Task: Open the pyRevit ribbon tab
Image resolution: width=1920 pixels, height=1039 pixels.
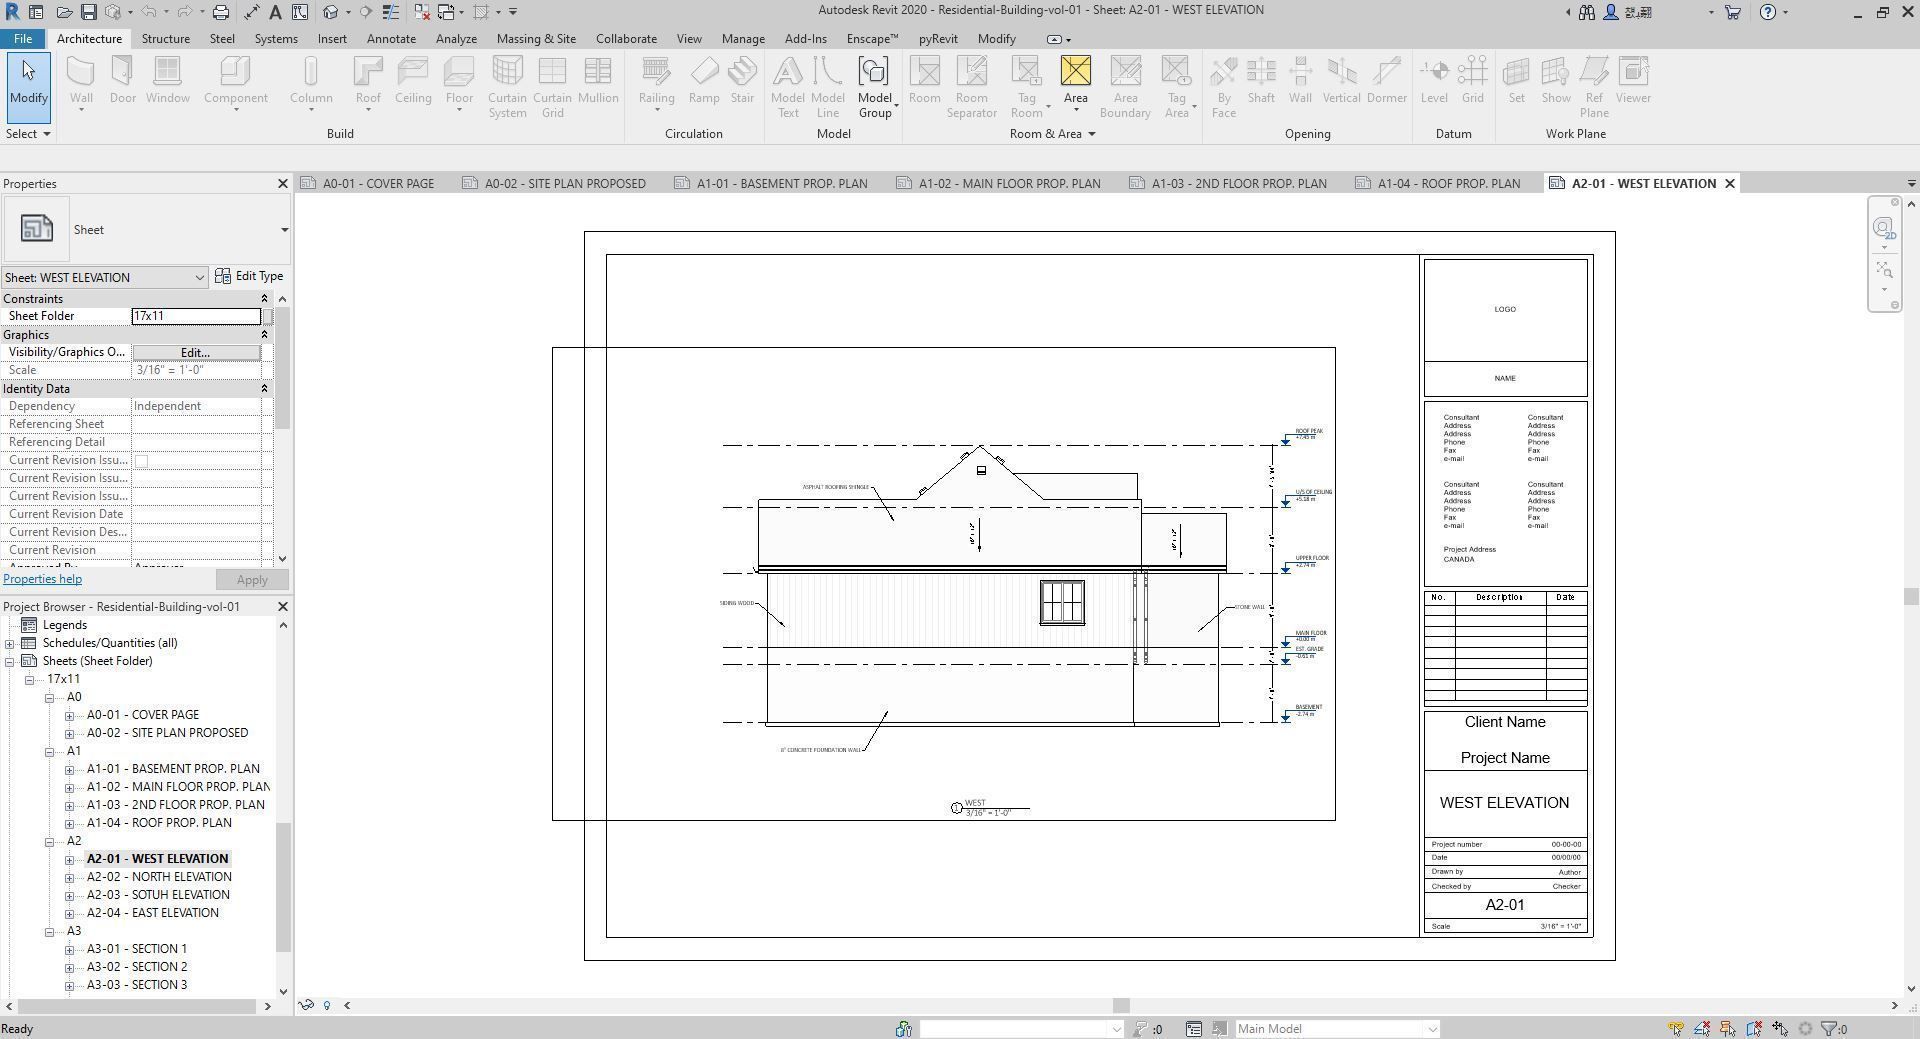Action: point(938,39)
